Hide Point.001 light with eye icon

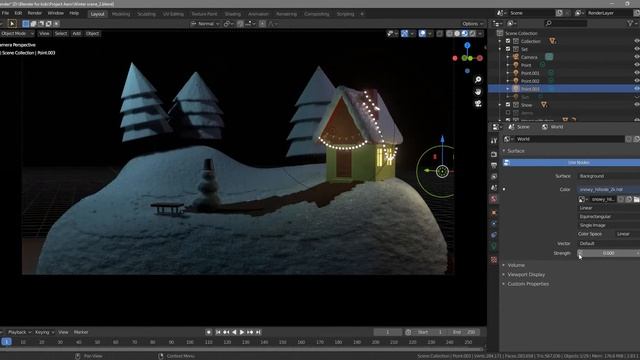click(x=636, y=73)
